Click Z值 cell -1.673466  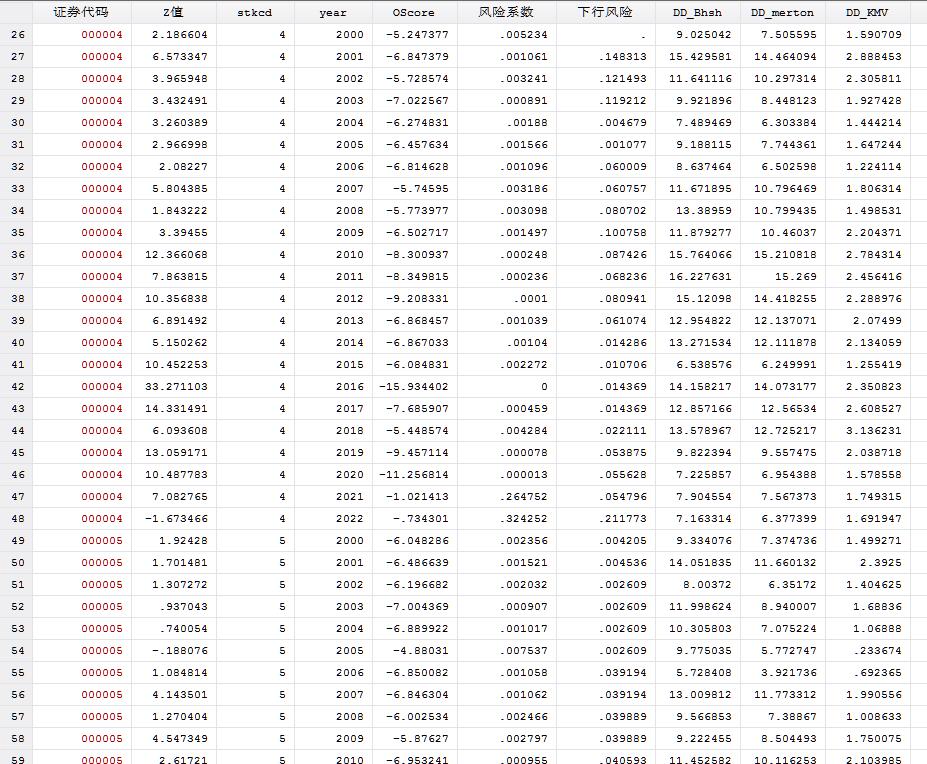tap(176, 519)
